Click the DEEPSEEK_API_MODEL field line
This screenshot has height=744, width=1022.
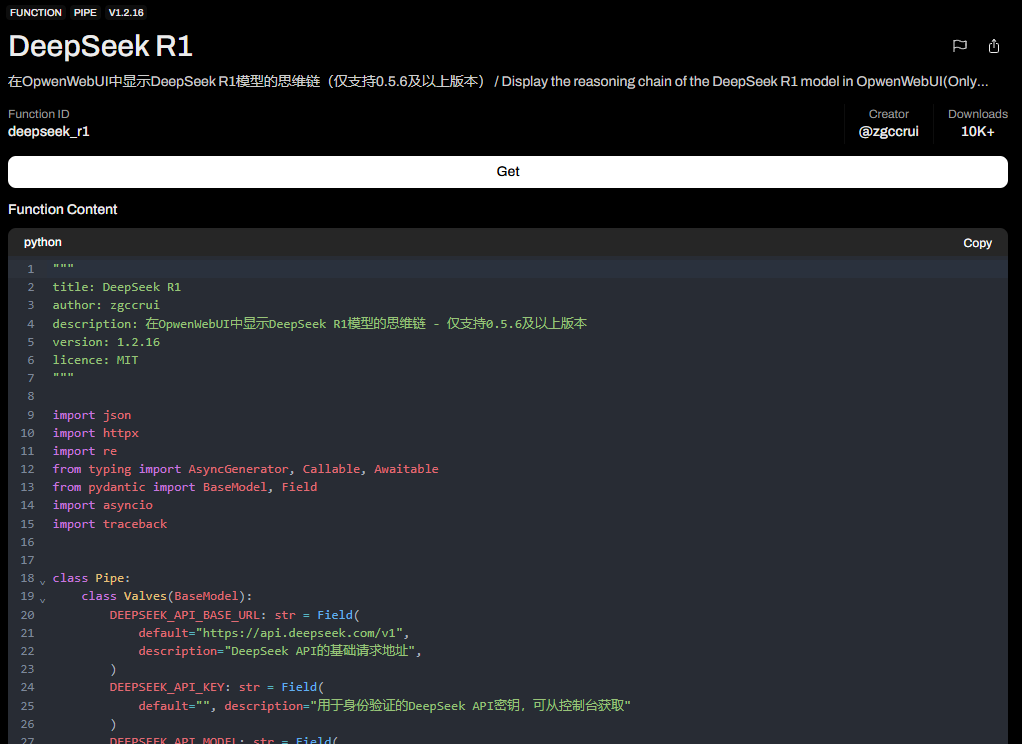[x=224, y=739]
